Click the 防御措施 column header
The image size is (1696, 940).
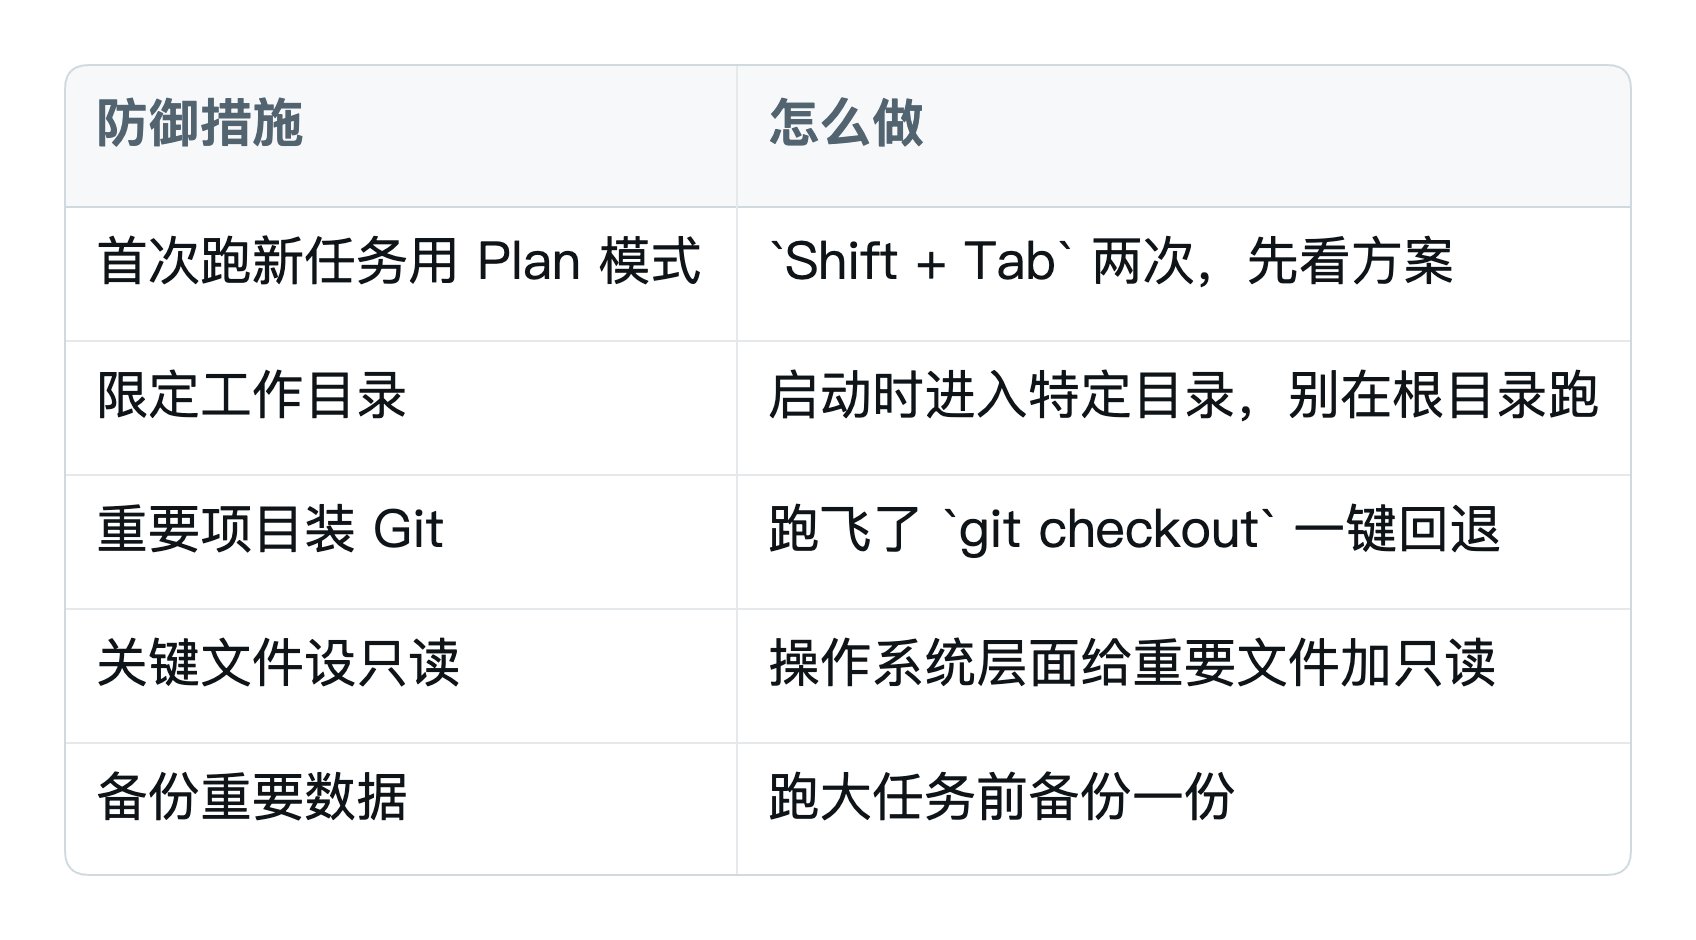coord(401,137)
